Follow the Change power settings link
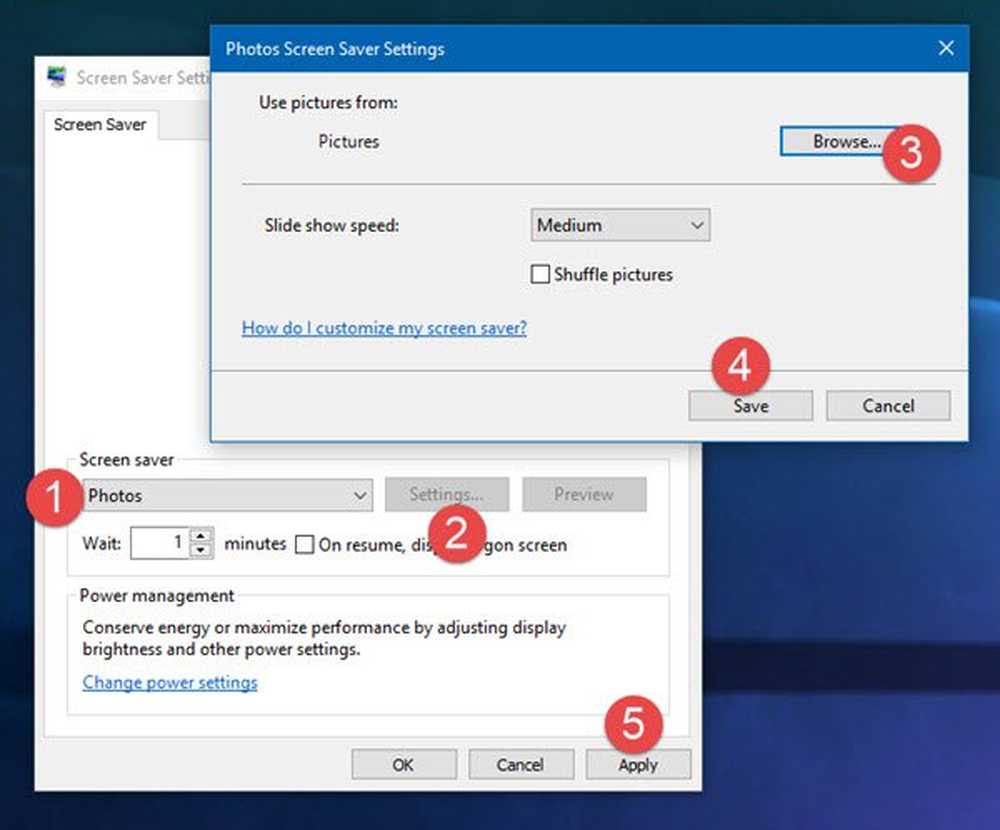Viewport: 1000px width, 830px height. [170, 683]
